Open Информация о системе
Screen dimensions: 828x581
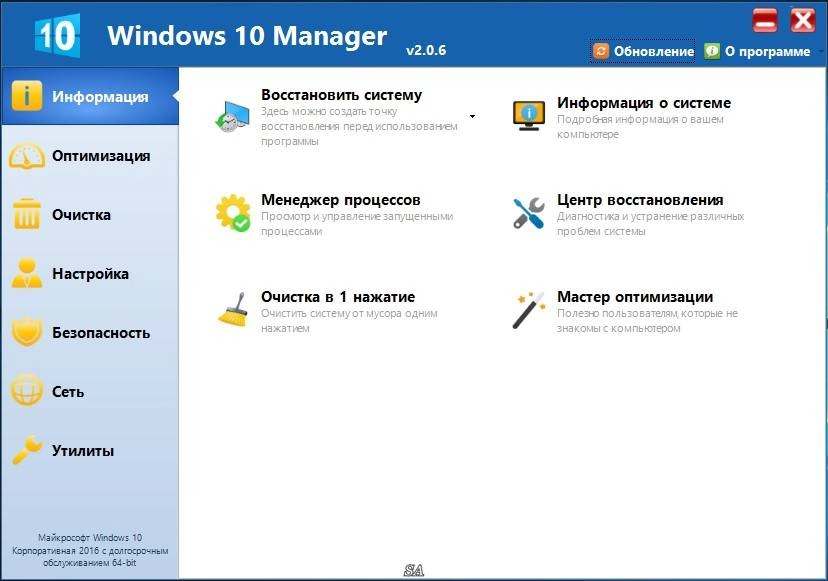click(644, 102)
